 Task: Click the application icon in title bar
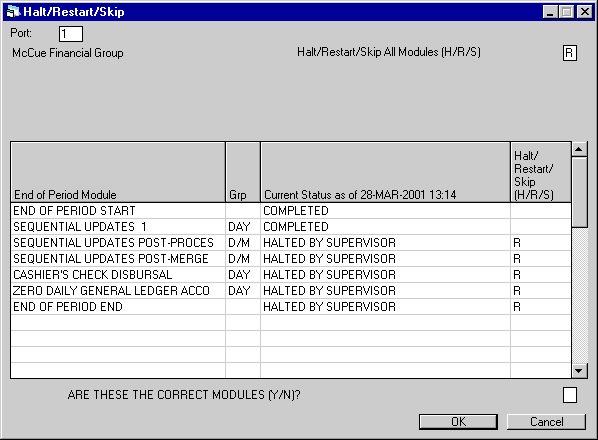click(13, 11)
